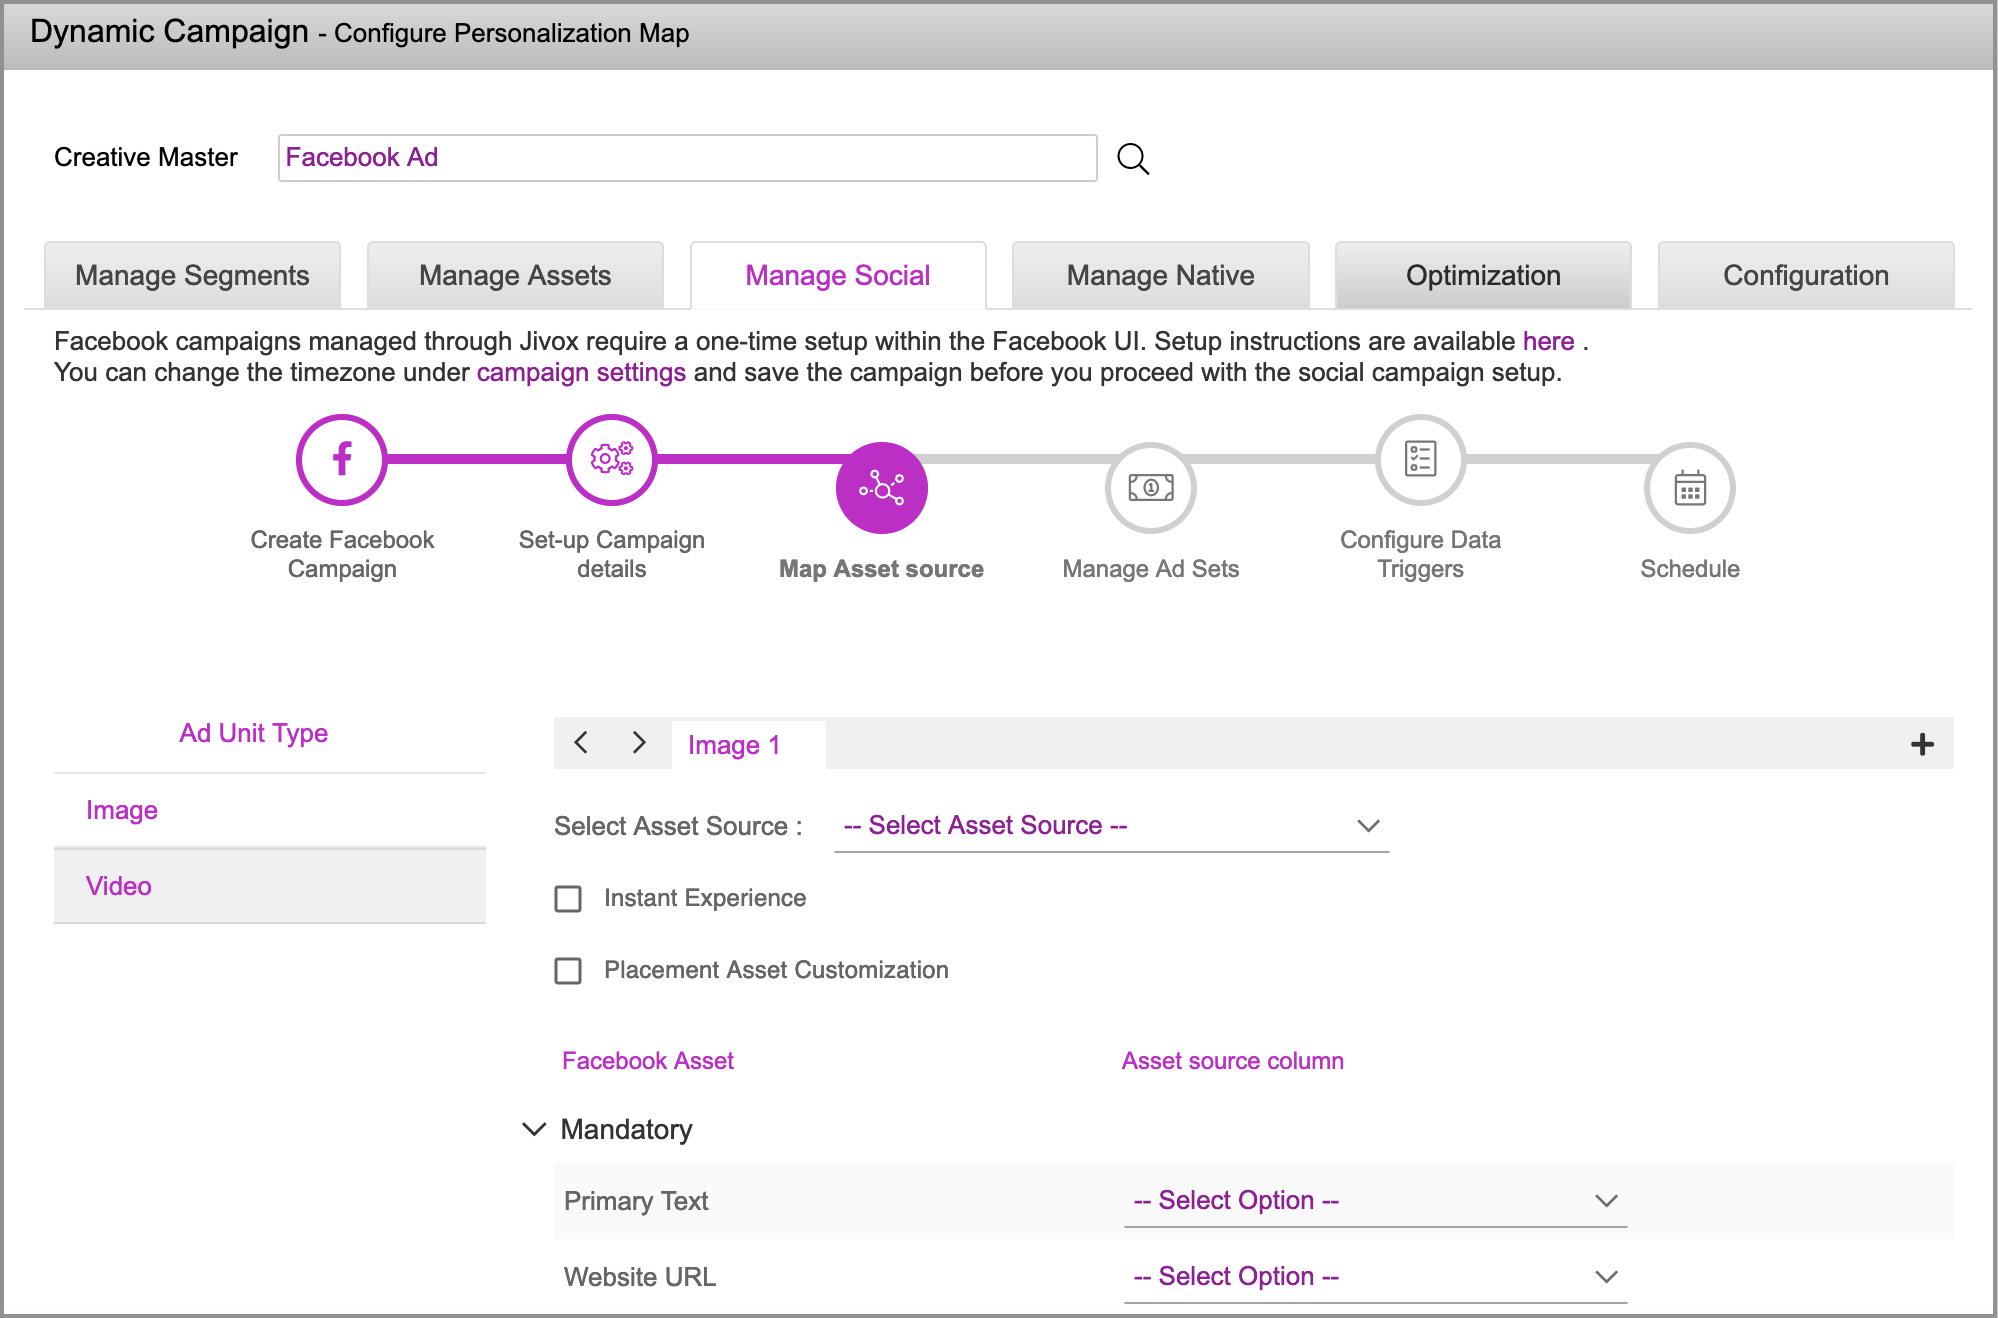Click the Facebook Asset column header
Screen dimensions: 1998x1318
648,1061
